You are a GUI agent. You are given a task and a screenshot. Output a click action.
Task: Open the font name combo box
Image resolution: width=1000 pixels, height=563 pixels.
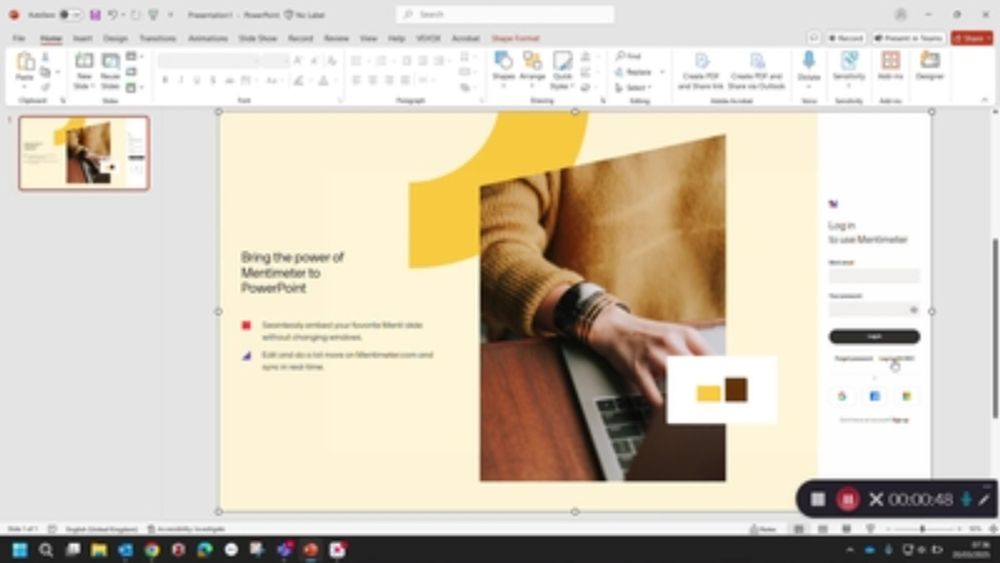(209, 61)
